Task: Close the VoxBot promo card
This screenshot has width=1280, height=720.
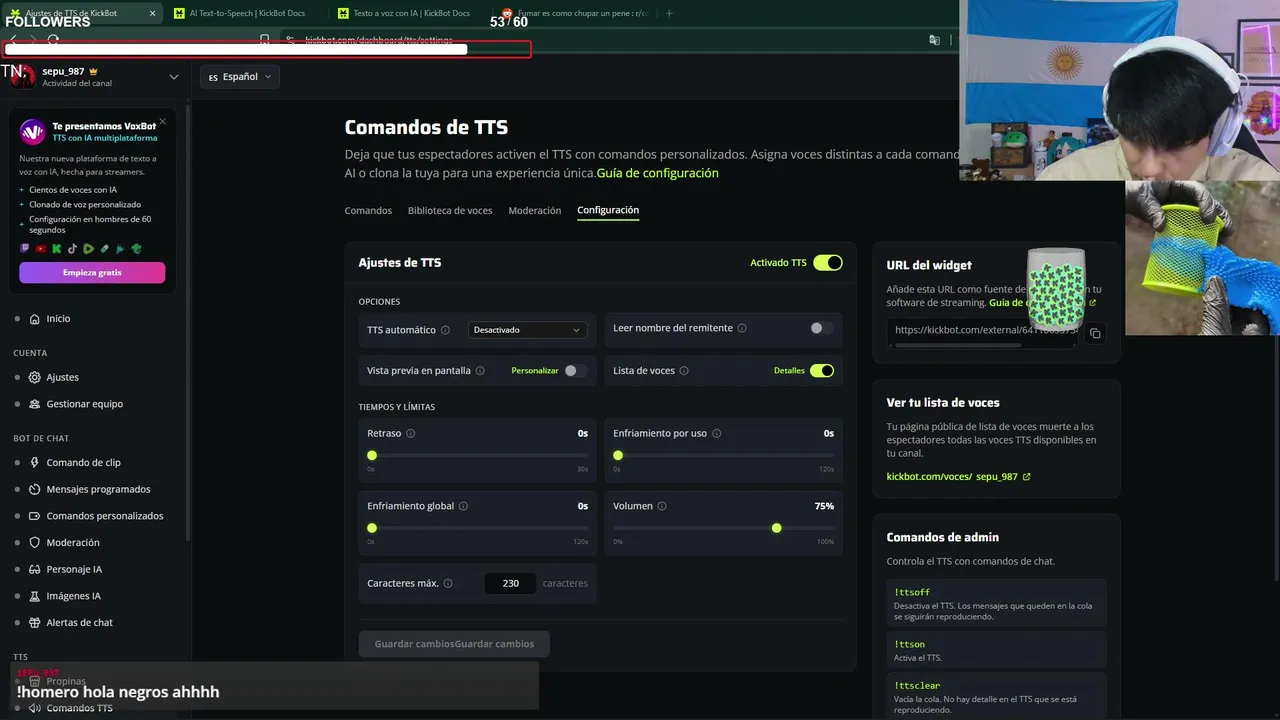Action: coord(163,122)
